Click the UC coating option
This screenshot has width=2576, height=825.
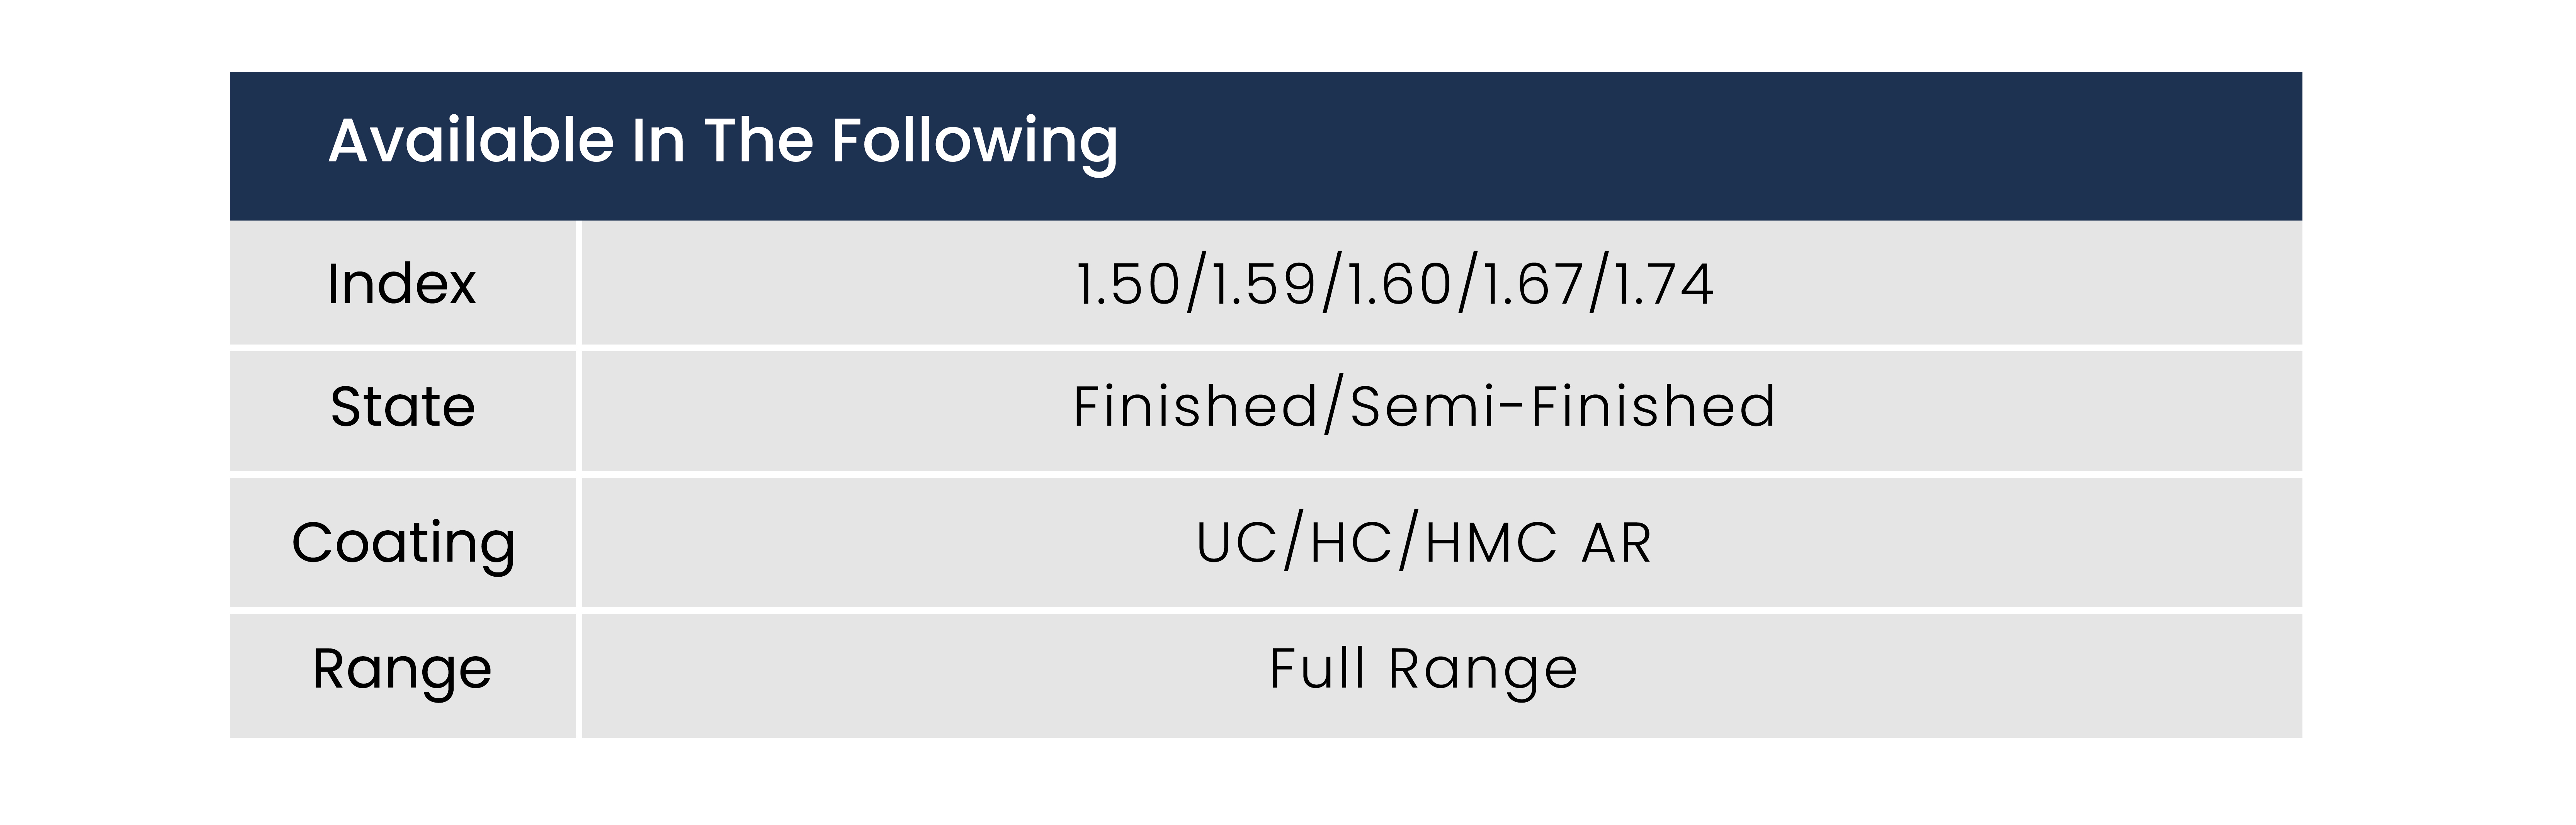tap(1237, 544)
